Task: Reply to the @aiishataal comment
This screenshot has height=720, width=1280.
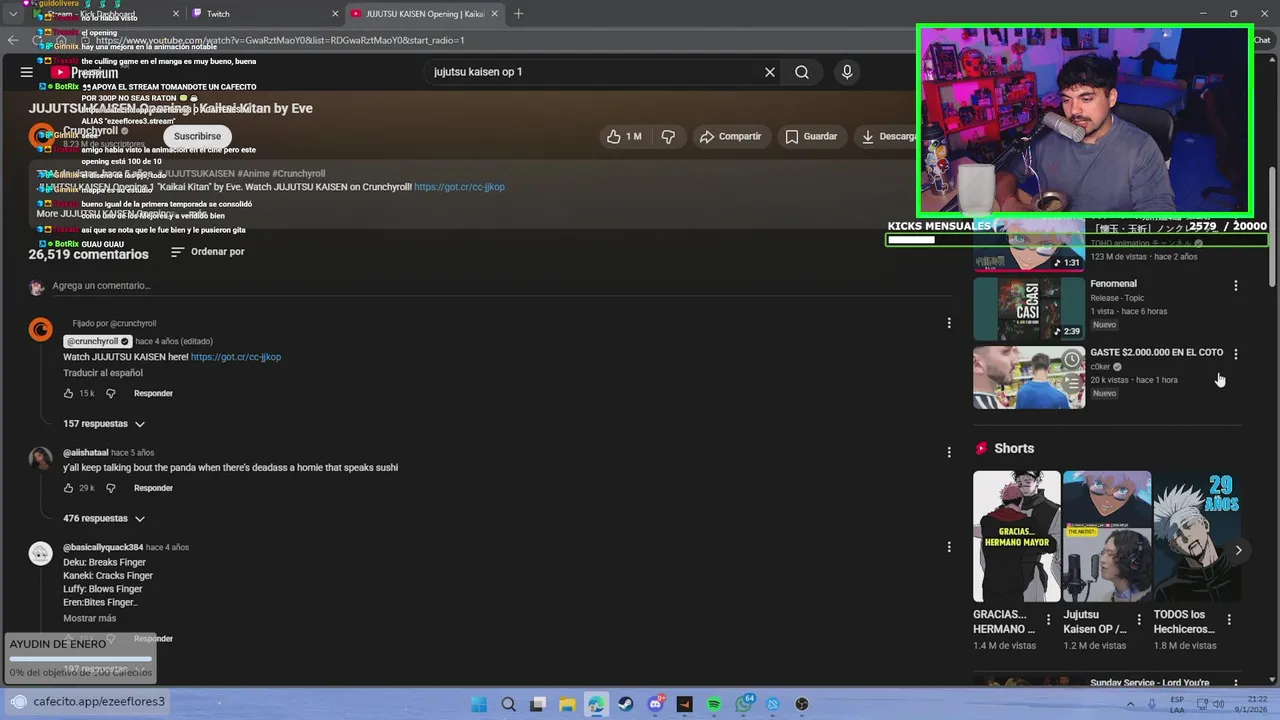Action: point(153,488)
